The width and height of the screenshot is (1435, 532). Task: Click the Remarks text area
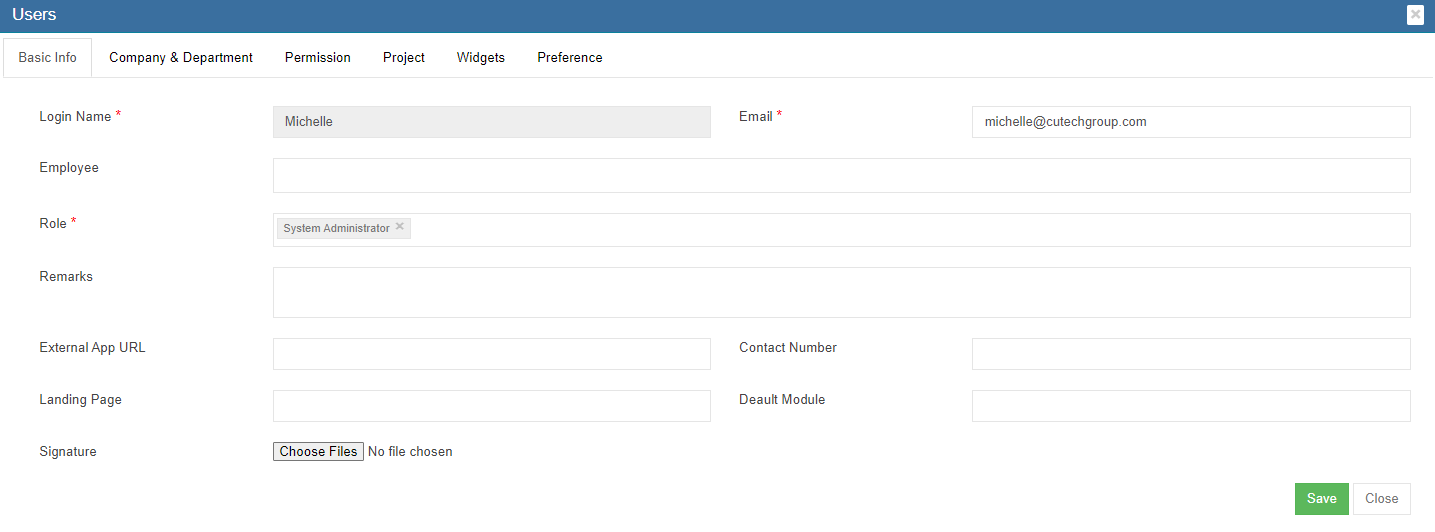(841, 292)
